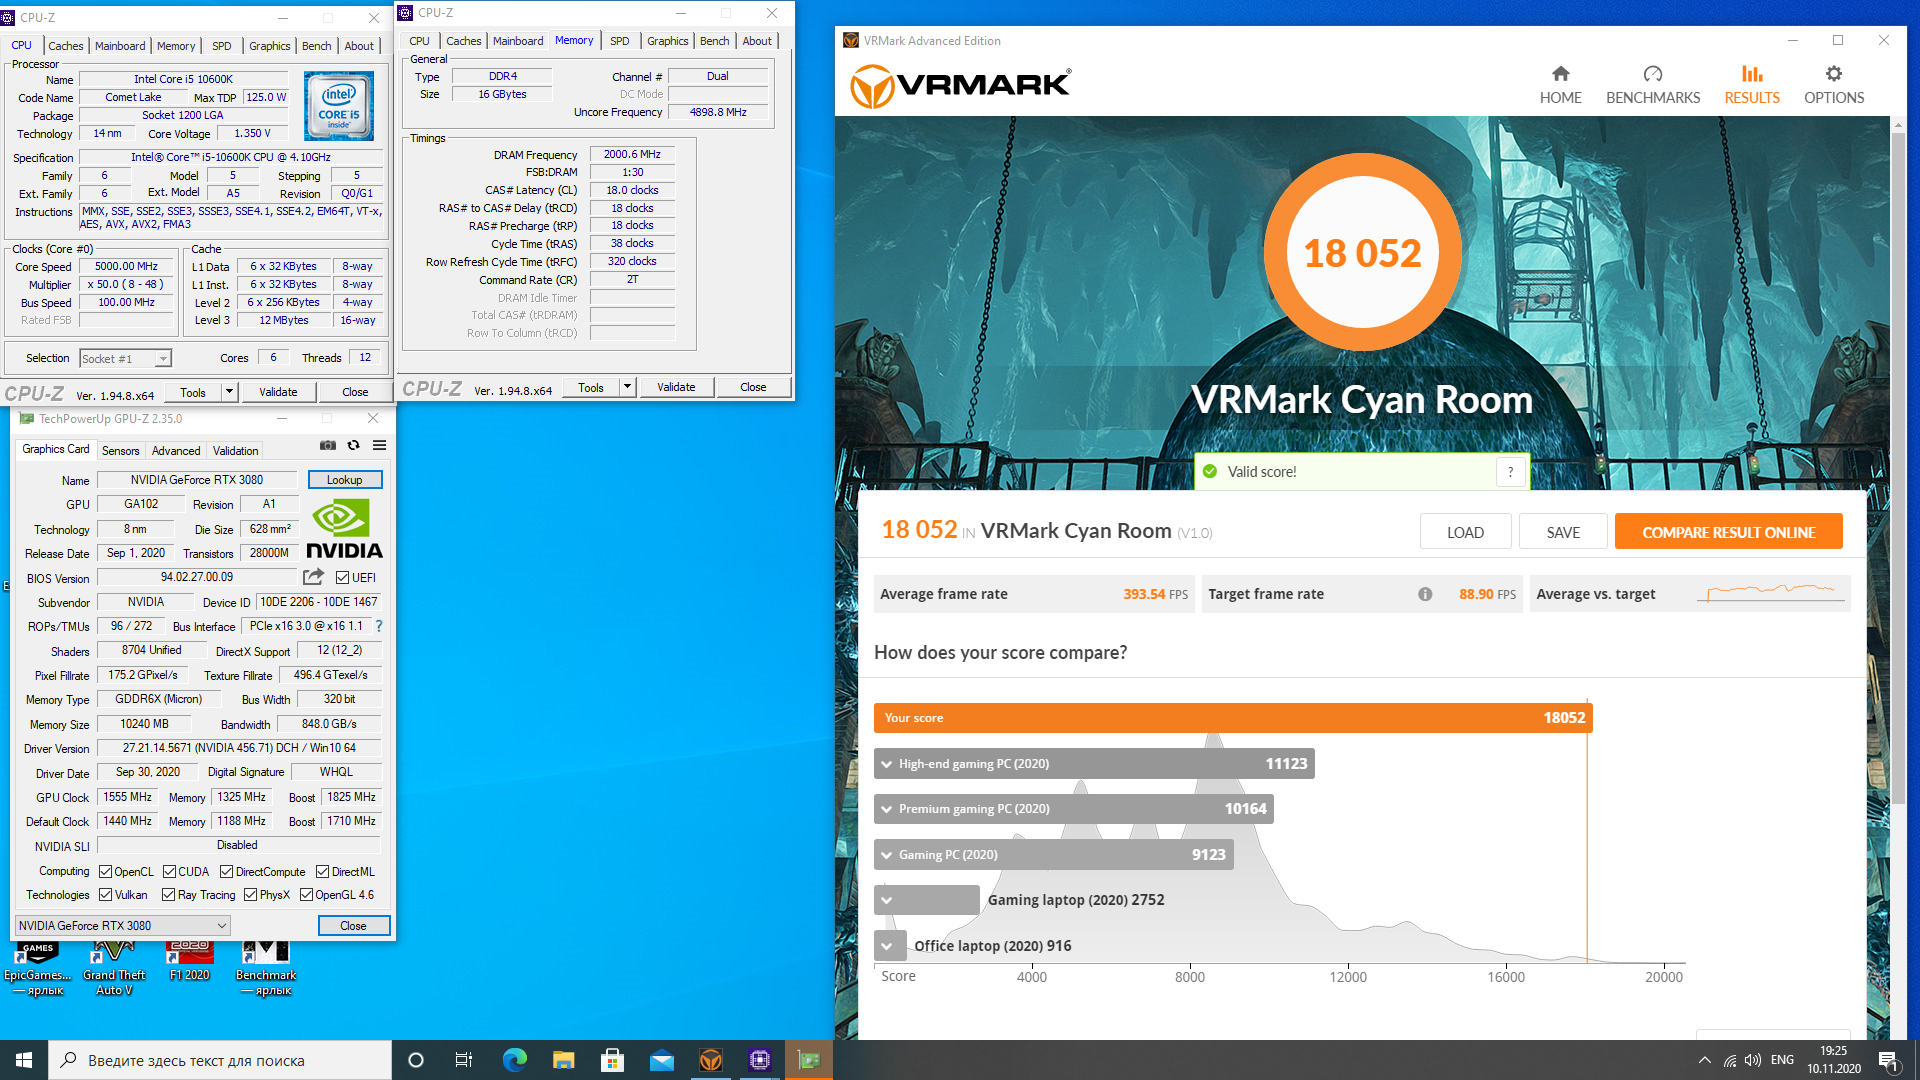
Task: Toggle Ray Tracing checkbox
Action: click(168, 895)
